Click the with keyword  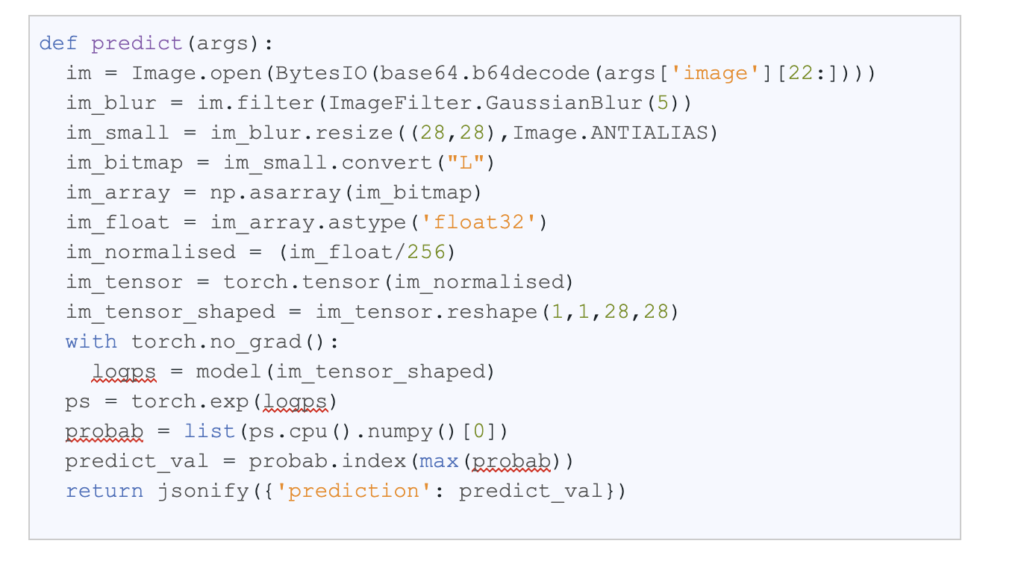[91, 342]
